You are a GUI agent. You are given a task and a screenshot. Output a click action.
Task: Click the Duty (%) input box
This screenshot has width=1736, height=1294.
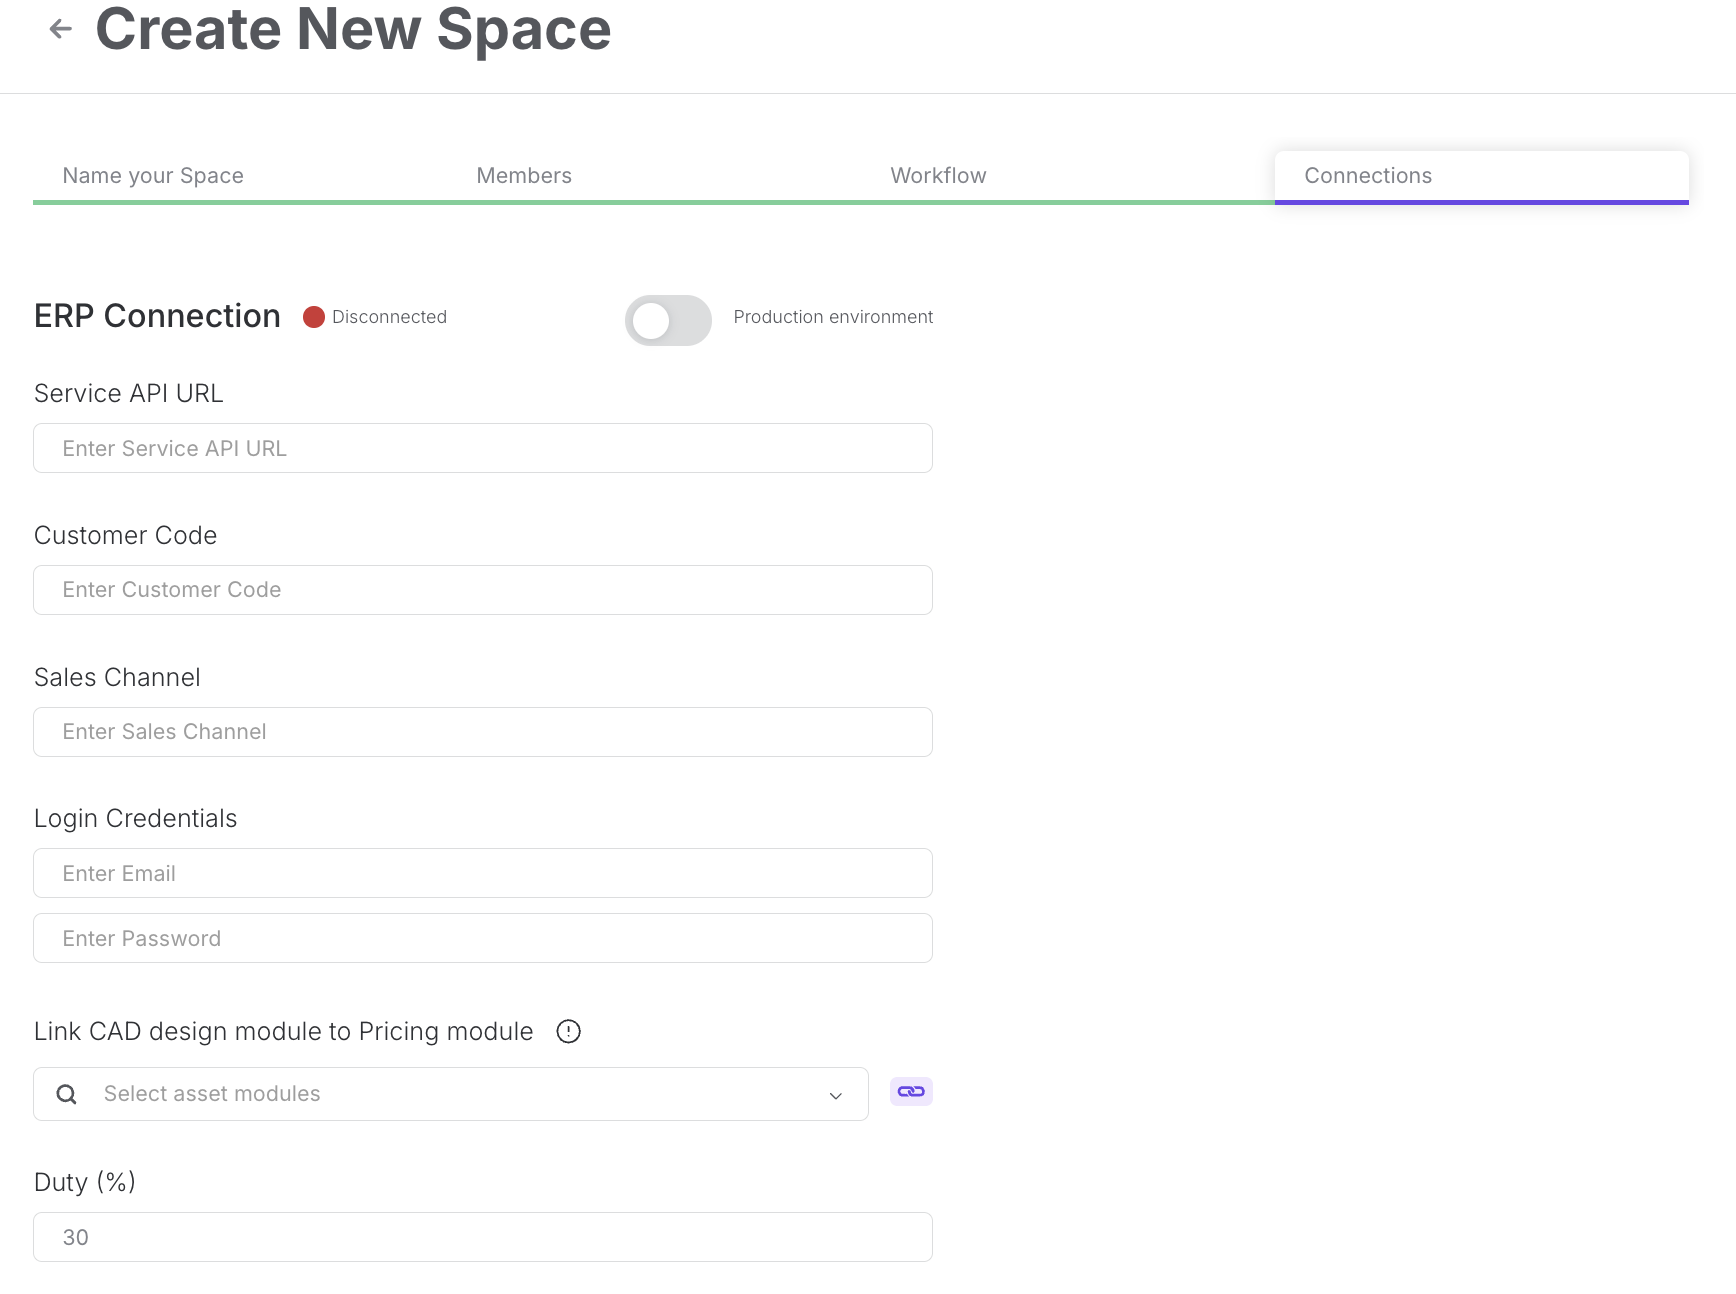483,1237
